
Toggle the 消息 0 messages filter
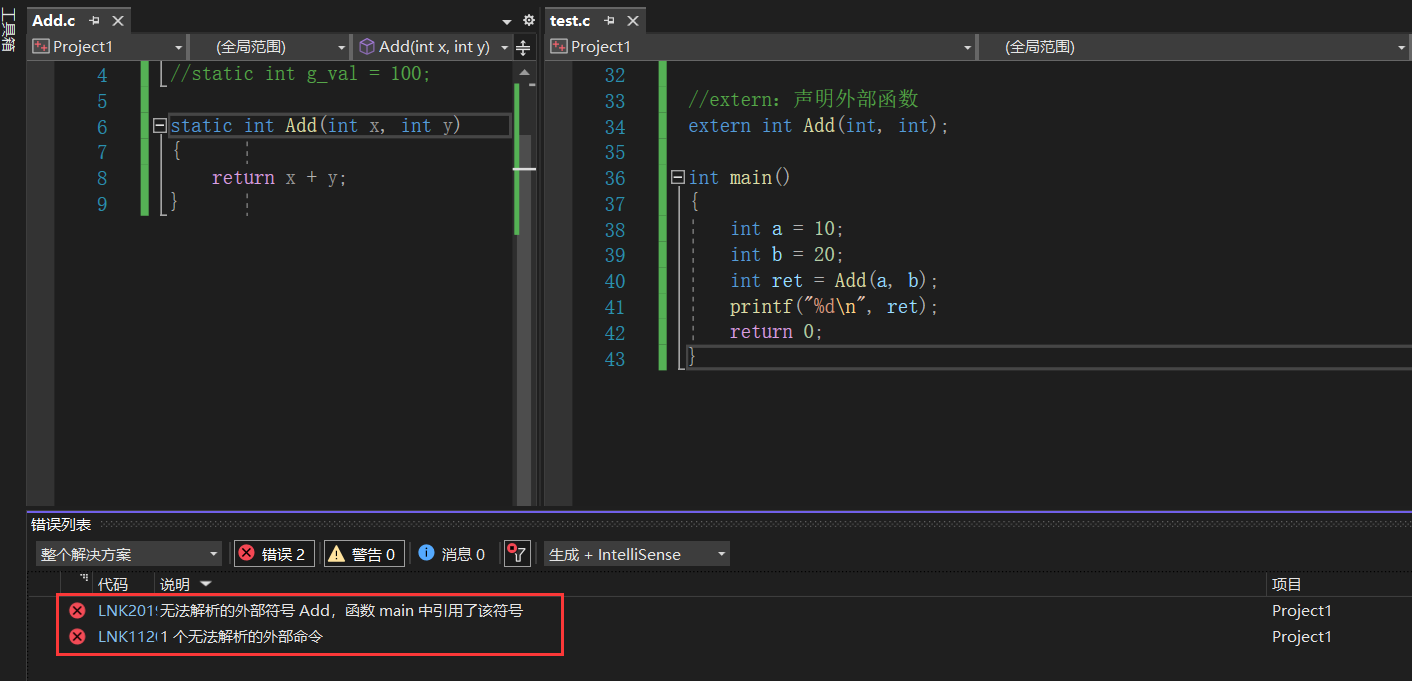point(452,554)
